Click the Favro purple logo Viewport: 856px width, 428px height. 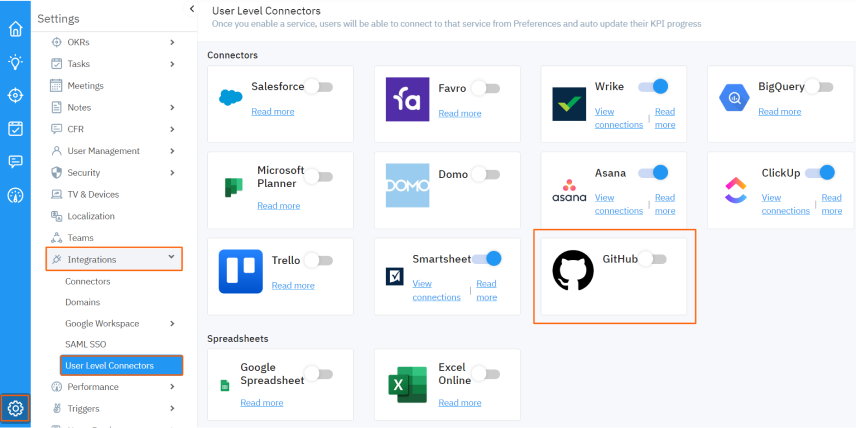(407, 99)
